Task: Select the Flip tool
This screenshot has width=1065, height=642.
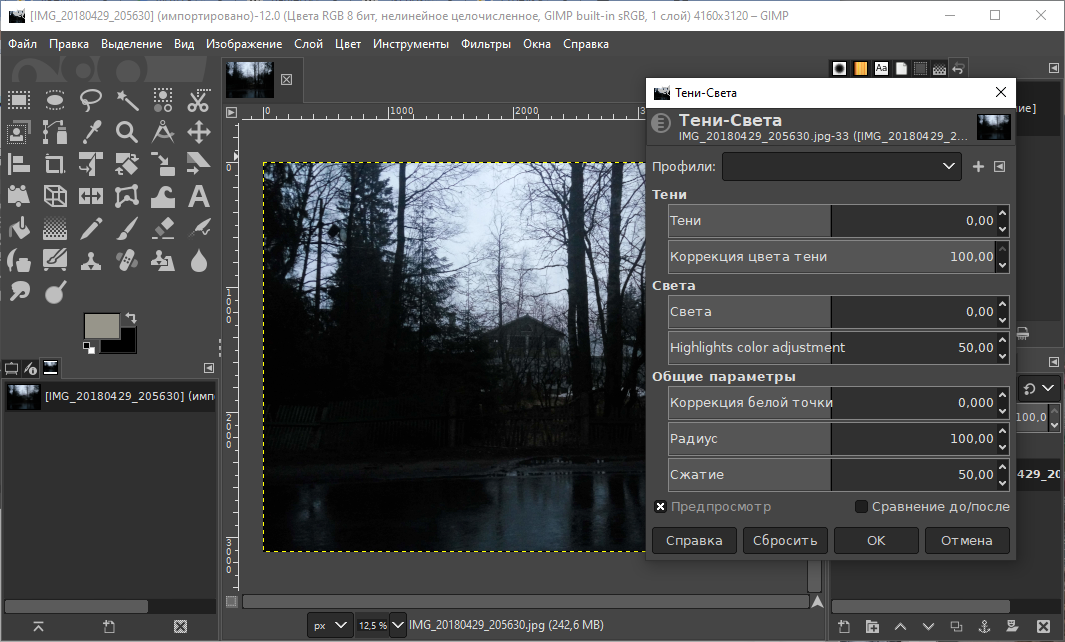Action: (91, 196)
